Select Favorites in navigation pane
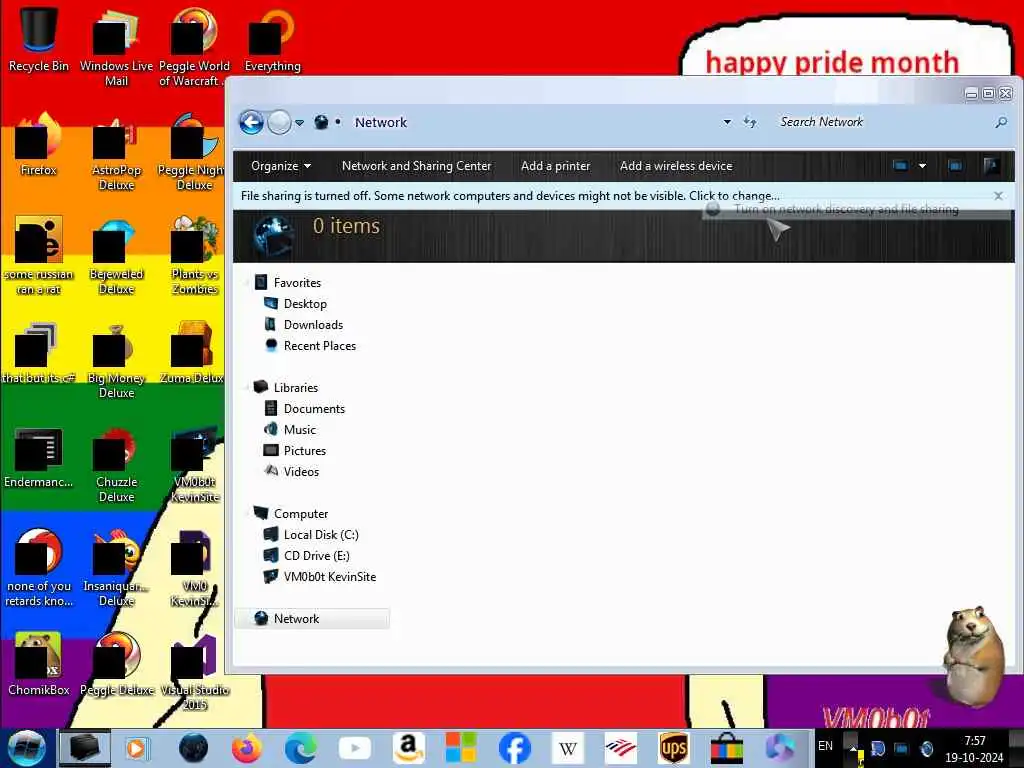Screen dimensions: 1024x768 (x=297, y=283)
